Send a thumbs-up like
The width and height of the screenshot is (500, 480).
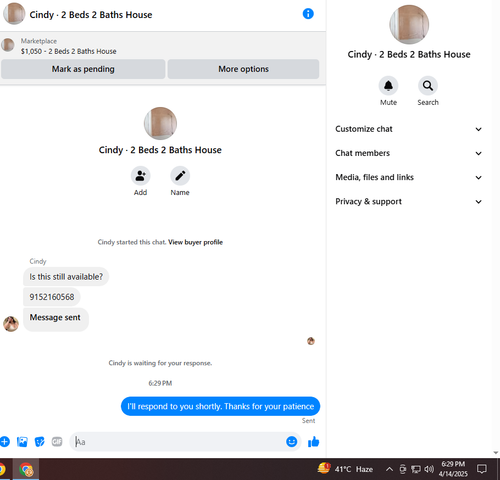[313, 442]
